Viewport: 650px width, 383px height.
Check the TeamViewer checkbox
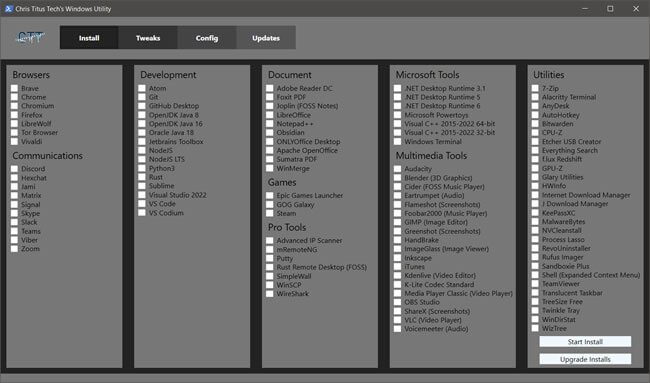pyautogui.click(x=535, y=284)
